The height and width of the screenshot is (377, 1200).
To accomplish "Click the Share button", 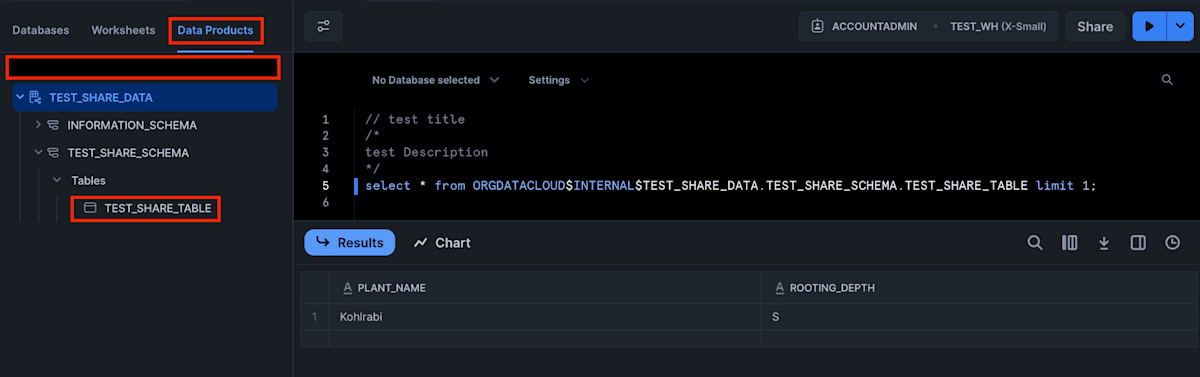I will tap(1095, 27).
